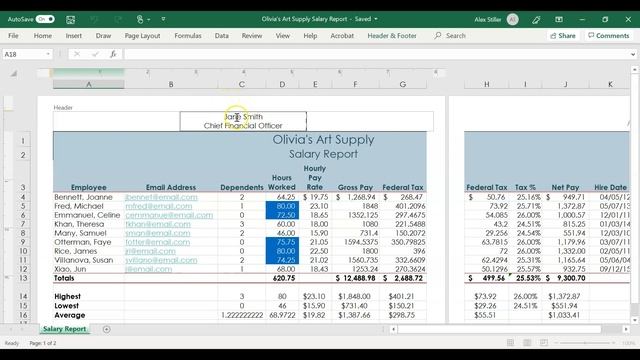Open the Data tab
This screenshot has width=640, height=360.
(222, 36)
